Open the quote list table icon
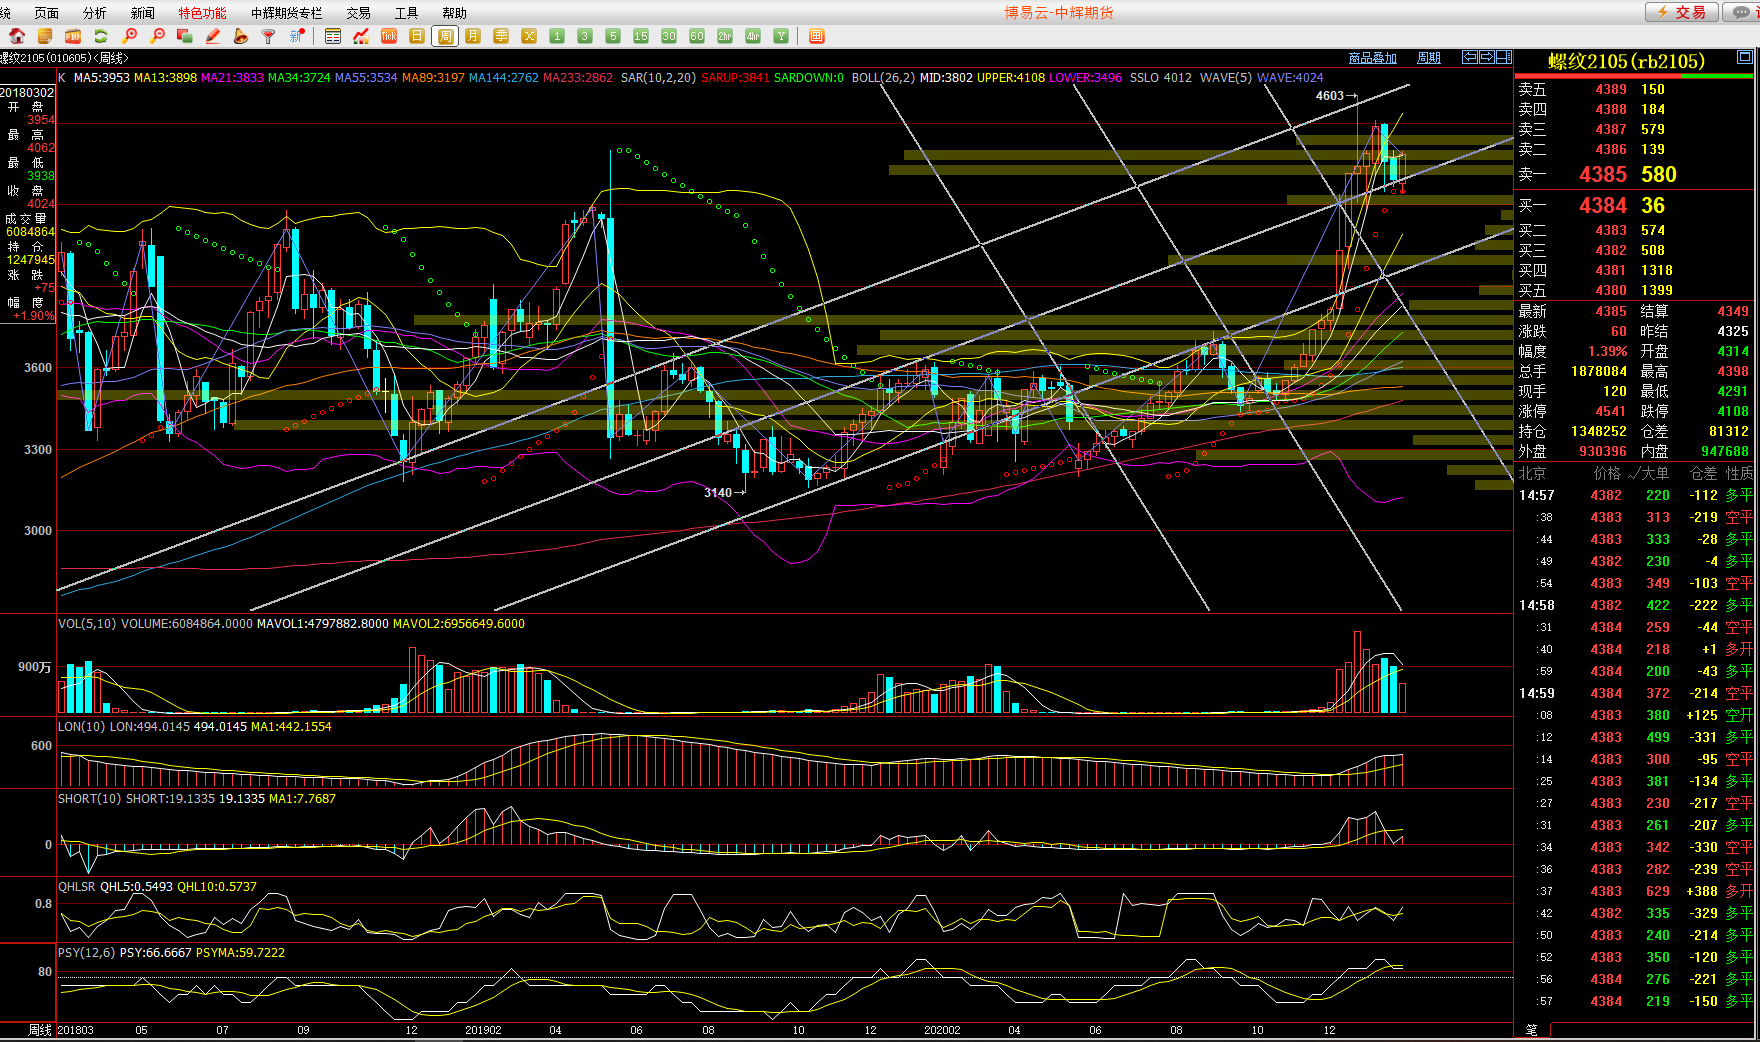This screenshot has height=1042, width=1760. (333, 36)
